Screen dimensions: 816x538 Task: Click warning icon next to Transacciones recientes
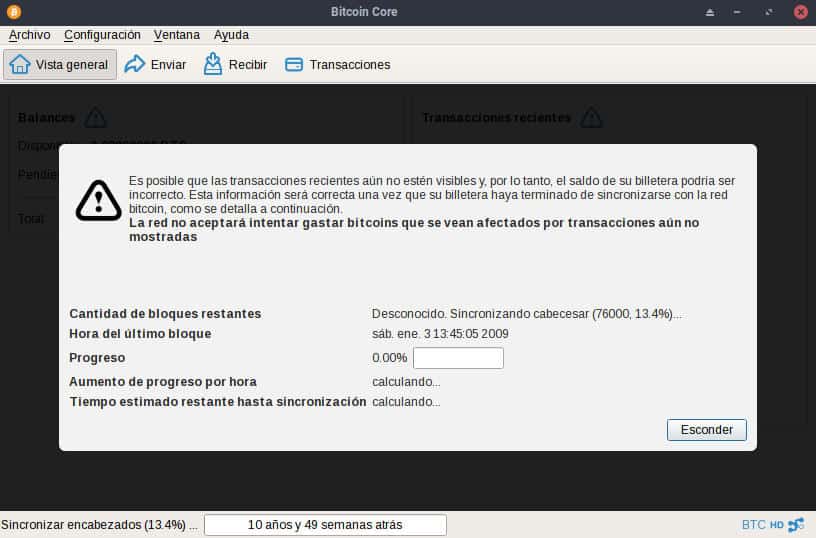click(591, 118)
